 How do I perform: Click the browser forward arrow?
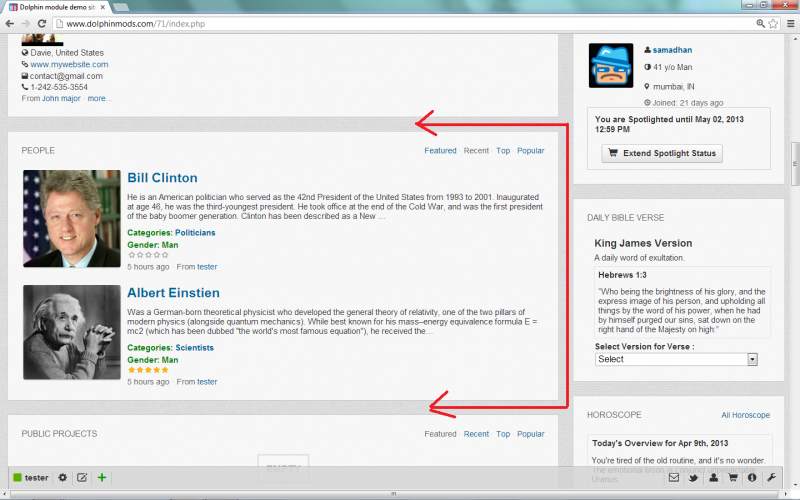26,23
